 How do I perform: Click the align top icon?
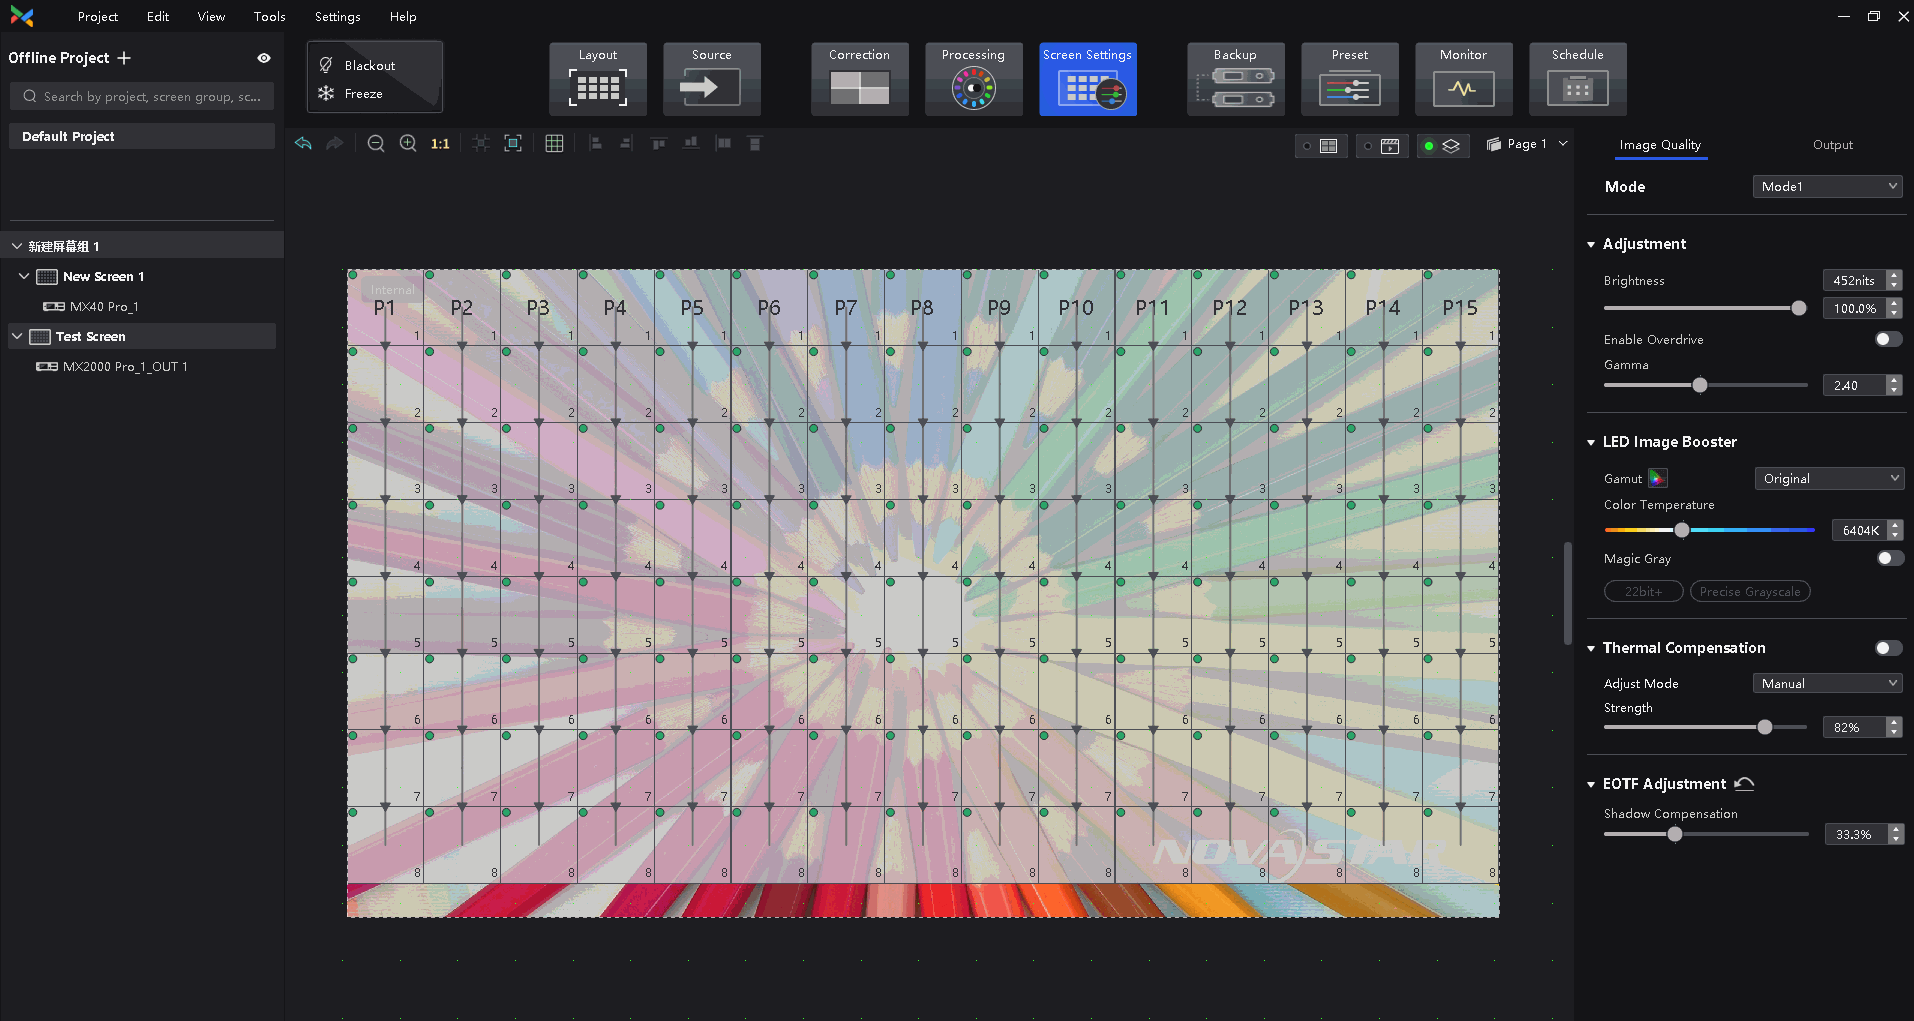coord(659,144)
